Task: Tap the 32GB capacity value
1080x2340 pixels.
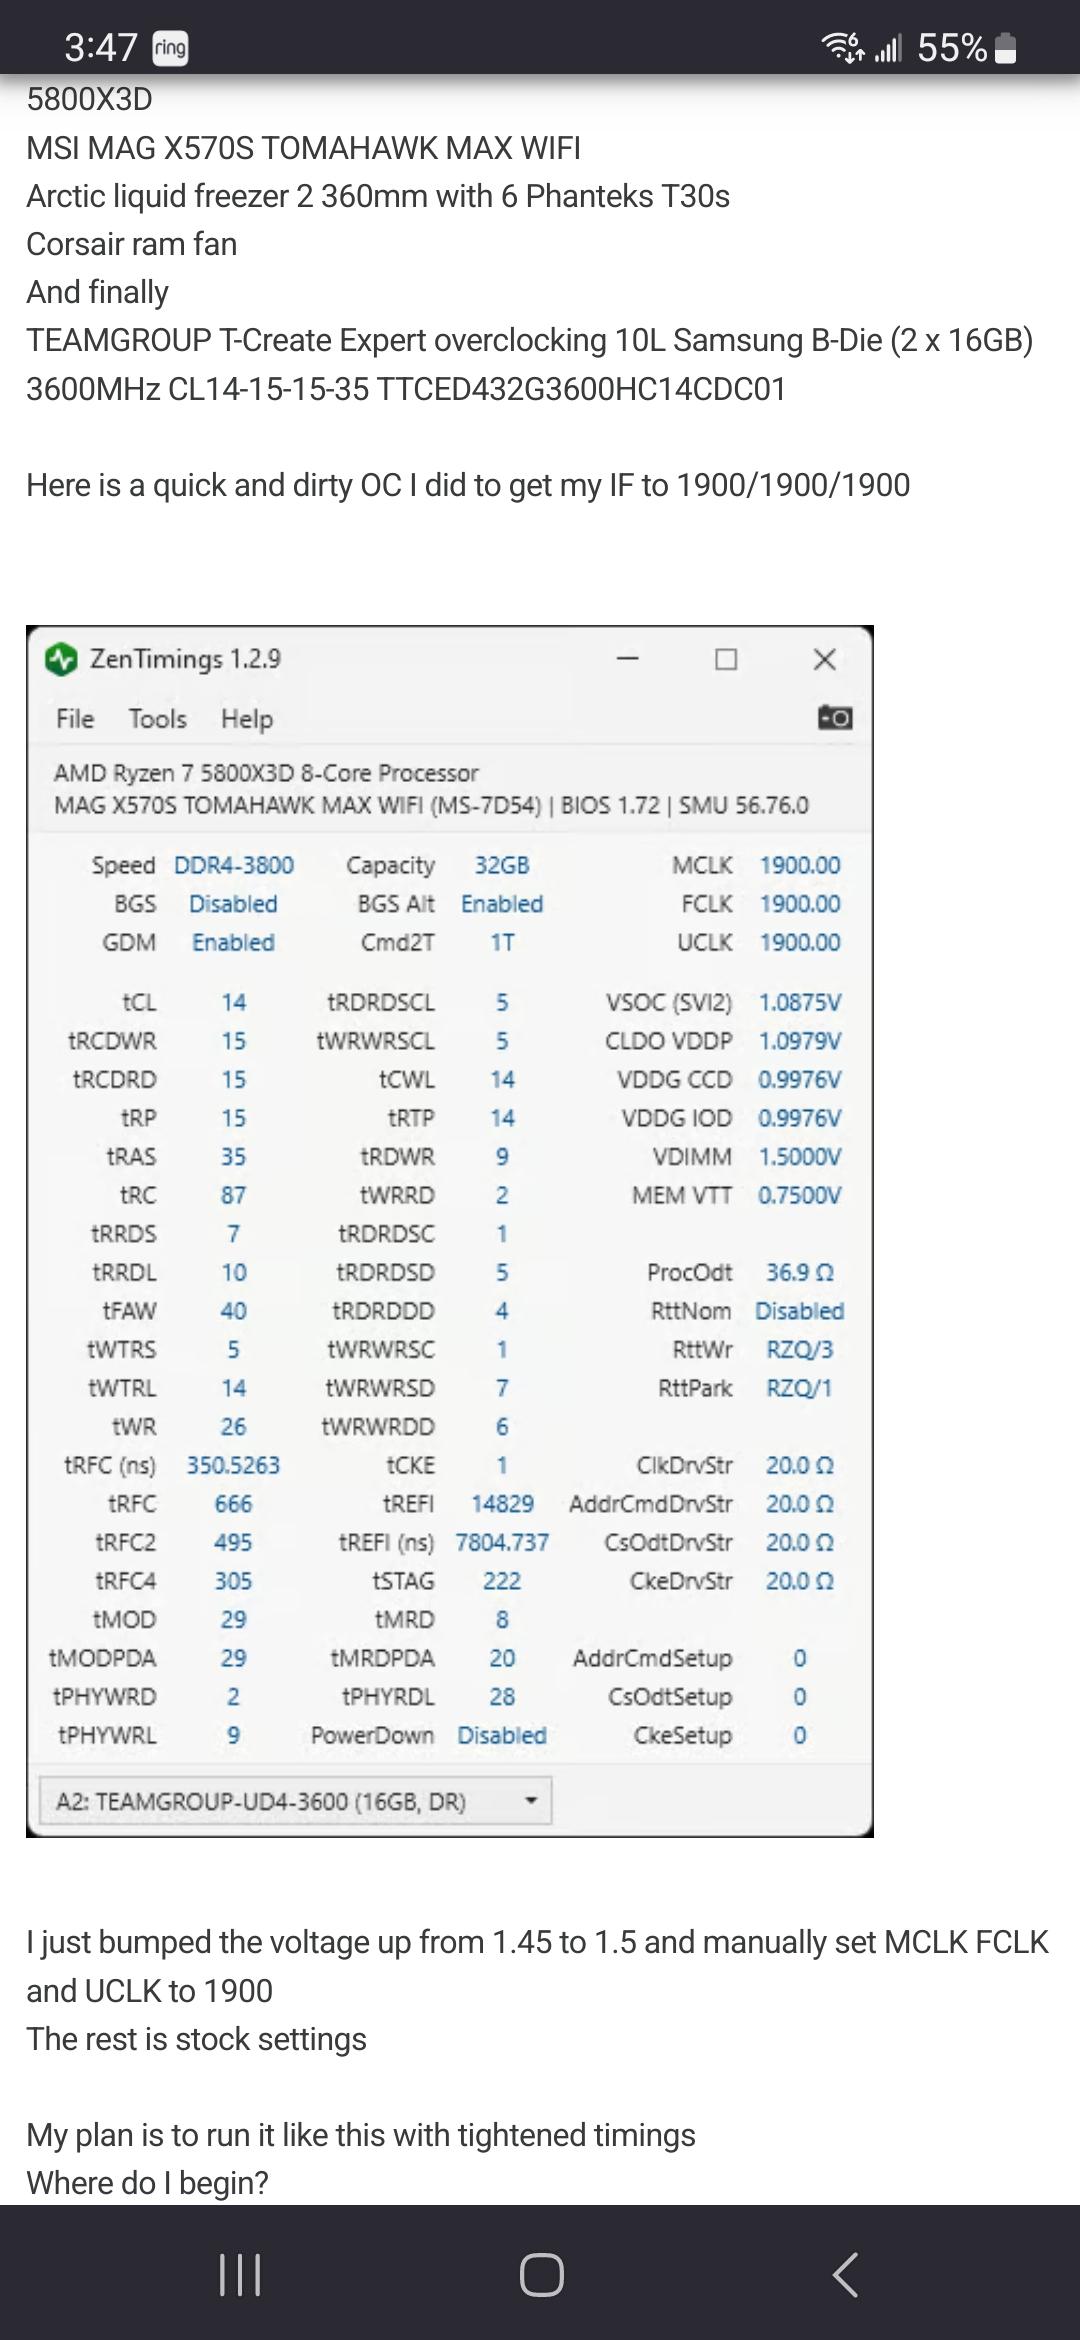Action: [x=502, y=865]
